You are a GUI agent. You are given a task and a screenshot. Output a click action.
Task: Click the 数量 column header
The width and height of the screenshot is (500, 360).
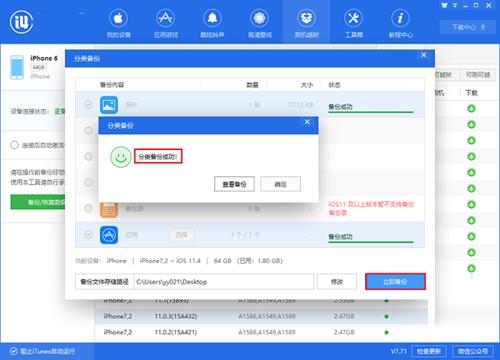252,85
